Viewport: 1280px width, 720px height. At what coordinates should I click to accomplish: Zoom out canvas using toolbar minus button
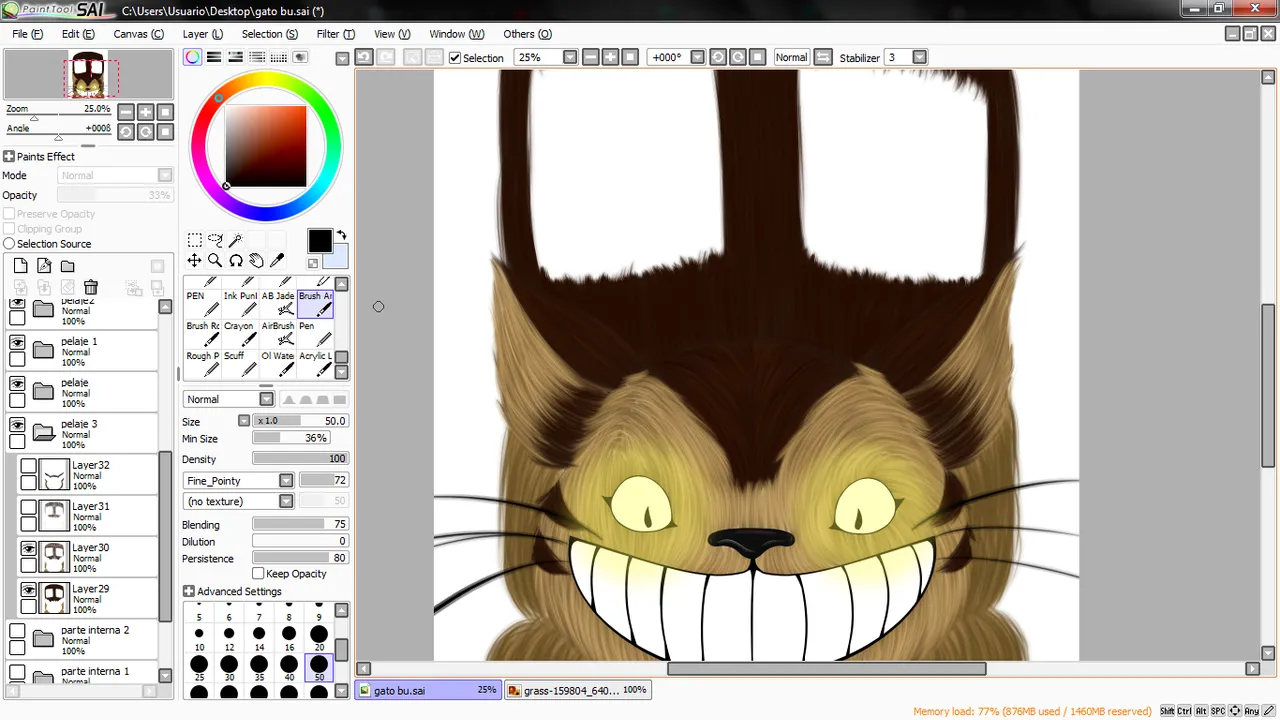(591, 57)
